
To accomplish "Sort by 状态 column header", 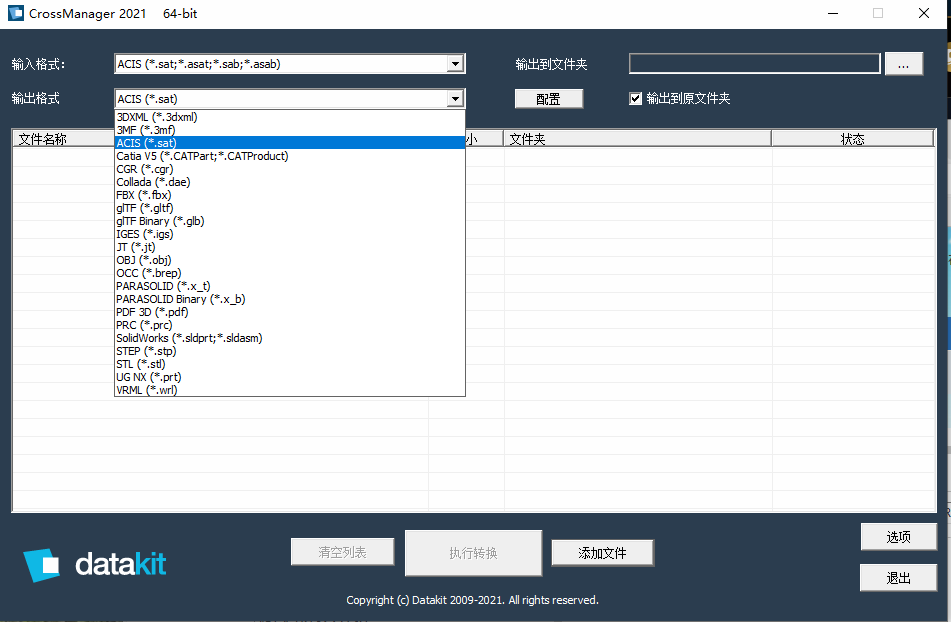I will 853,139.
